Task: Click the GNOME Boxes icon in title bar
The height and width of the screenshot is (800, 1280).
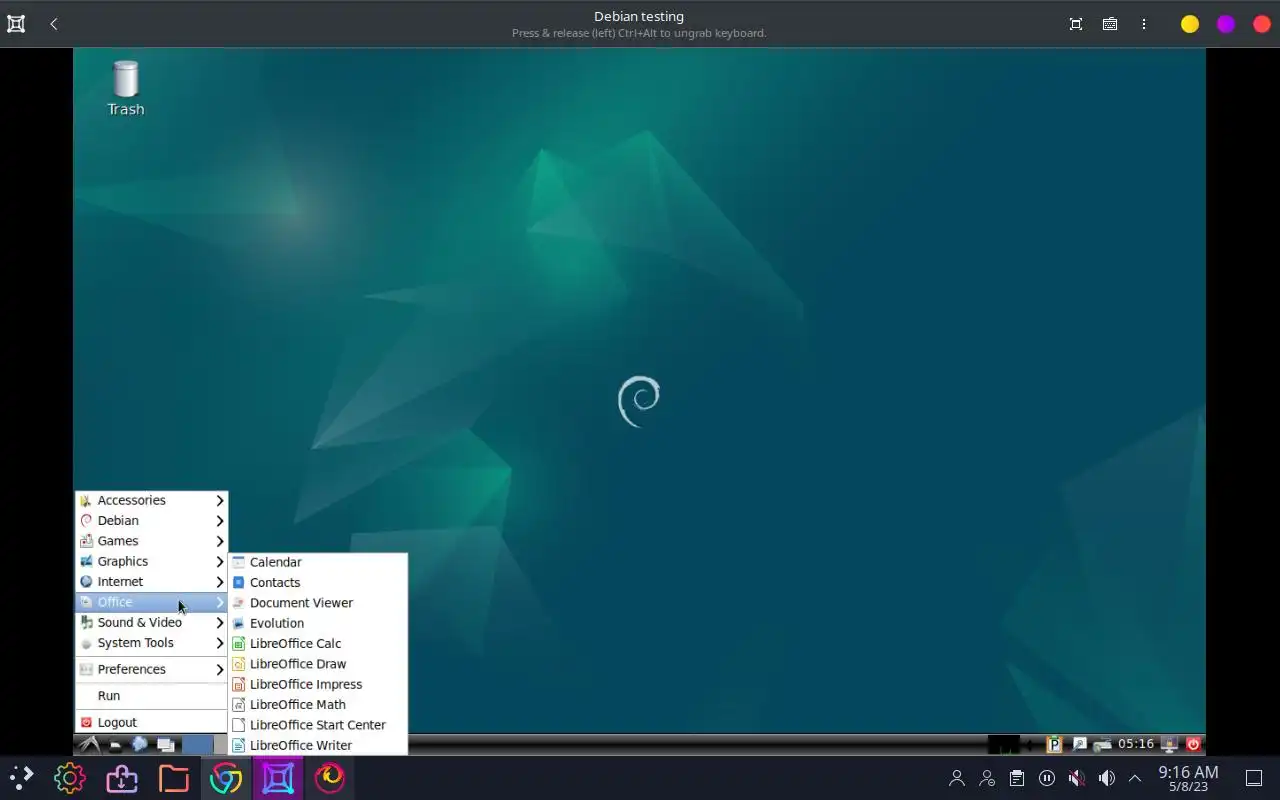Action: coord(16,24)
